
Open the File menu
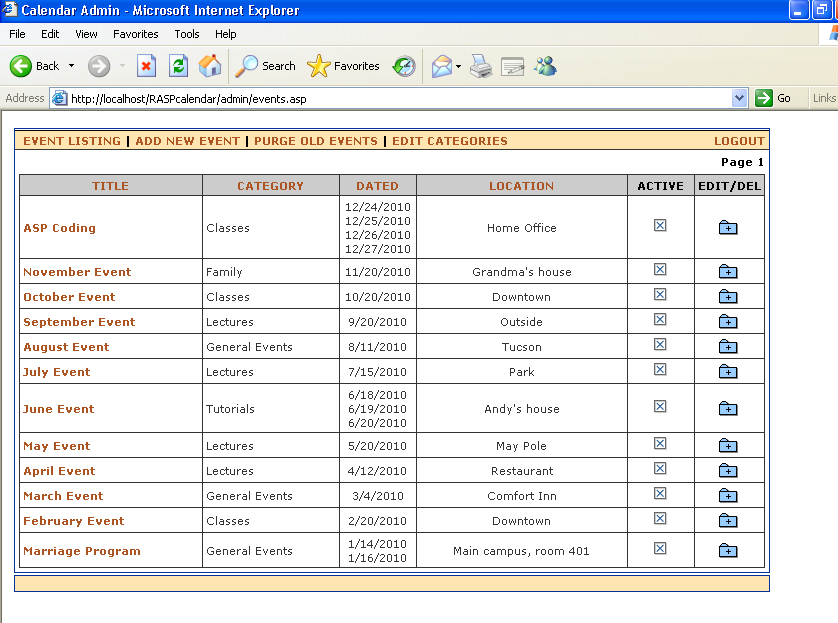pyautogui.click(x=17, y=34)
